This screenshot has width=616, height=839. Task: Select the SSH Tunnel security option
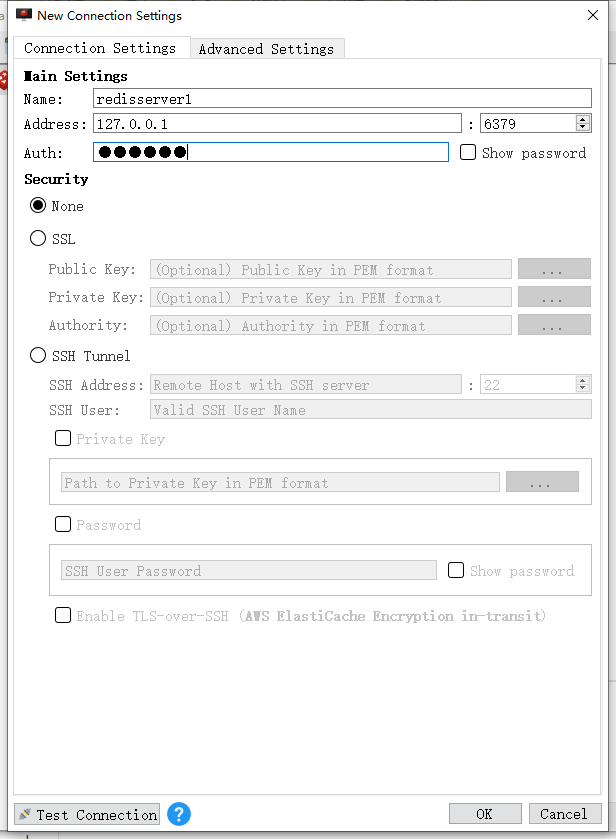[36, 356]
